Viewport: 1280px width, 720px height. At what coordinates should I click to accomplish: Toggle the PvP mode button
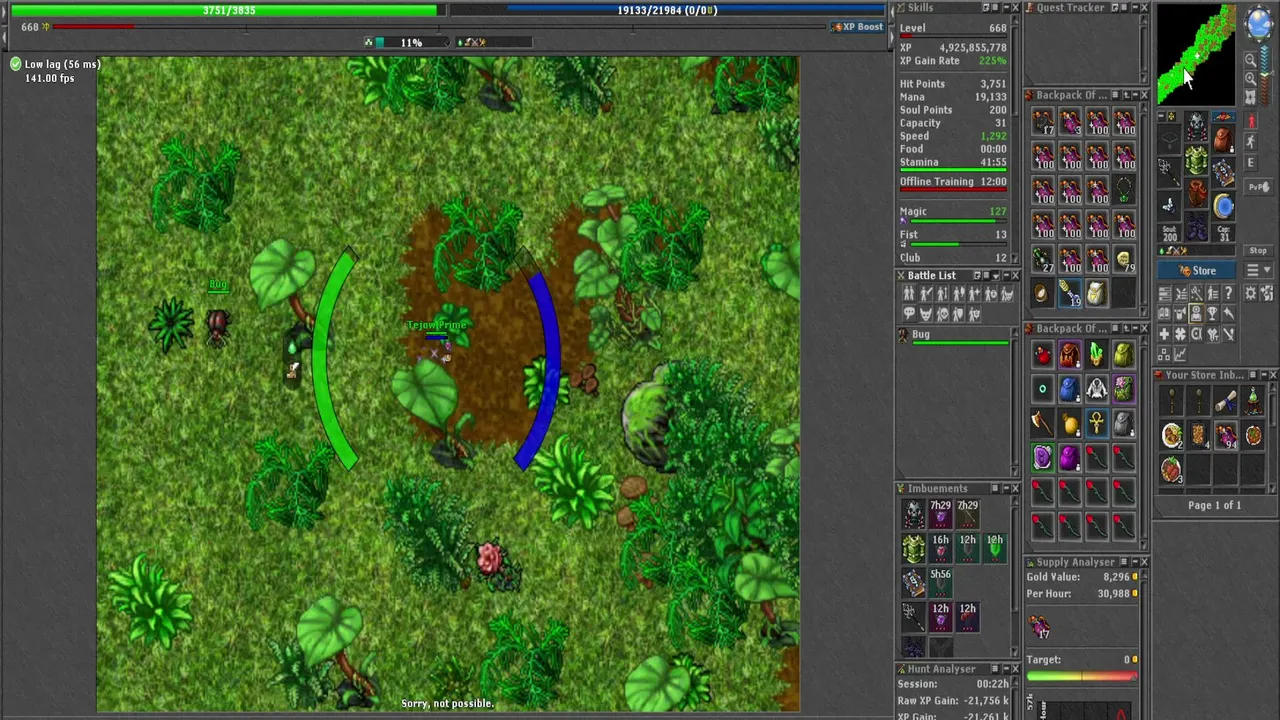point(1258,187)
